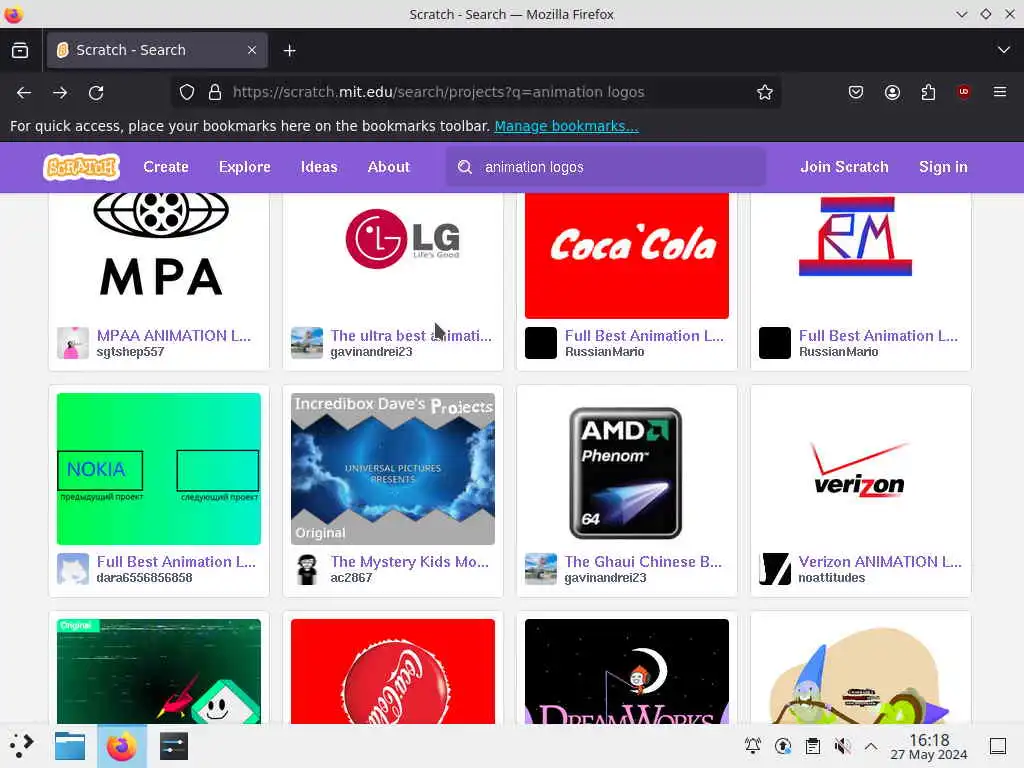This screenshot has height=768, width=1024.
Task: Open the MPA logo project thumbnail
Action: [159, 255]
